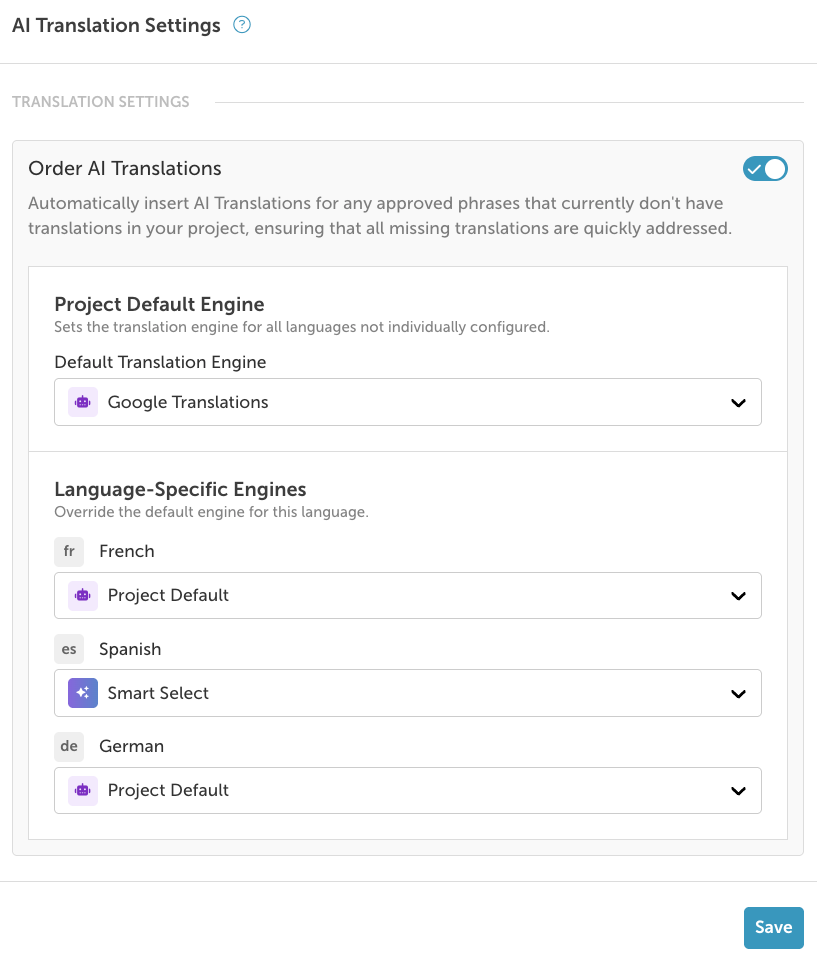
Task: Expand the German engine dropdown chevron
Action: click(738, 791)
